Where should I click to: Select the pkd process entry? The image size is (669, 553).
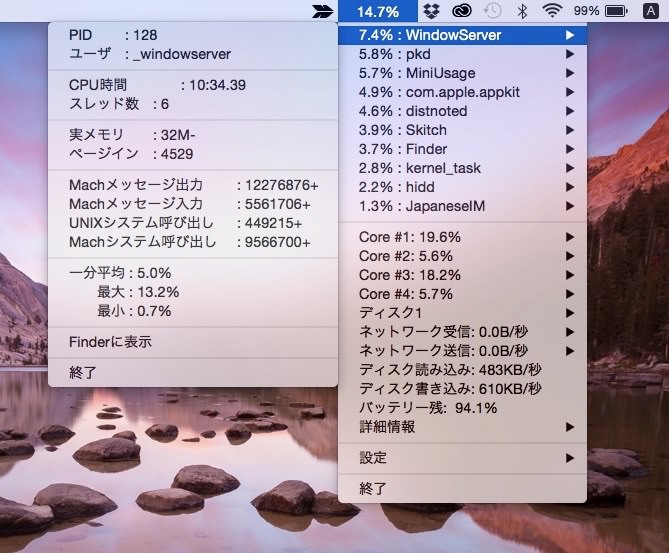(462, 54)
